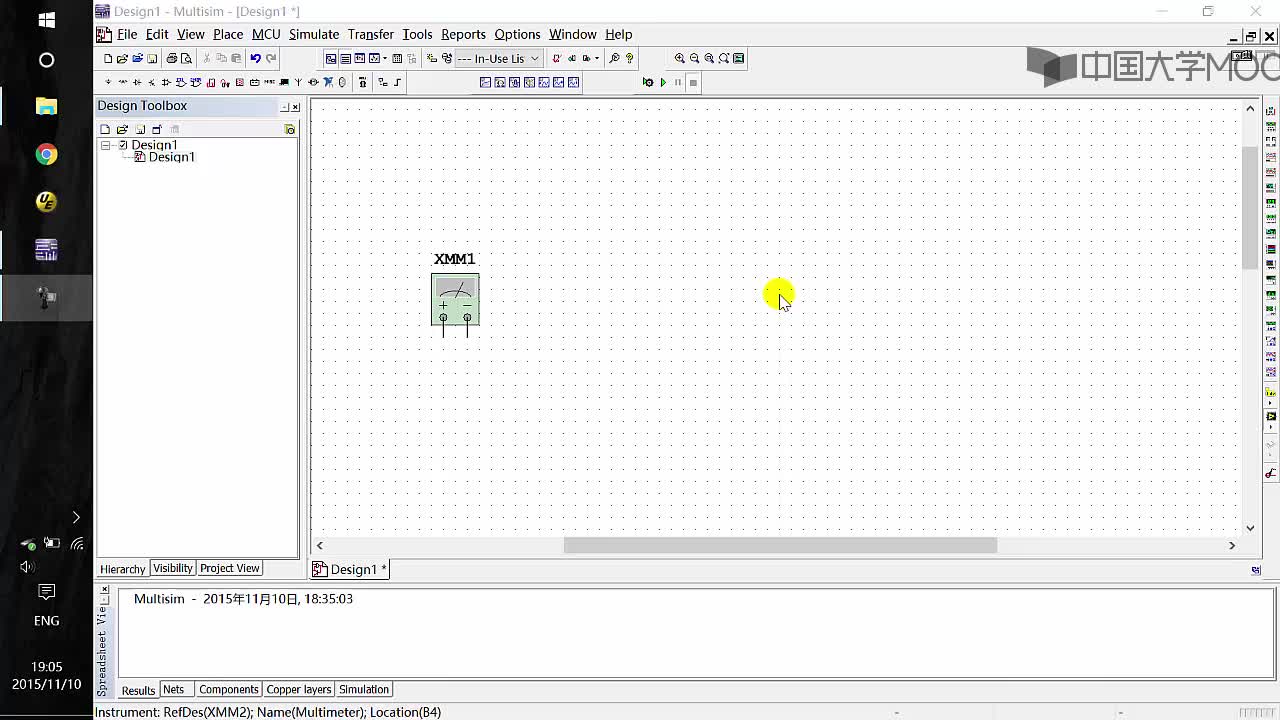This screenshot has width=1280, height=720.
Task: Select the Current Probe instrument
Action: click(x=1271, y=472)
